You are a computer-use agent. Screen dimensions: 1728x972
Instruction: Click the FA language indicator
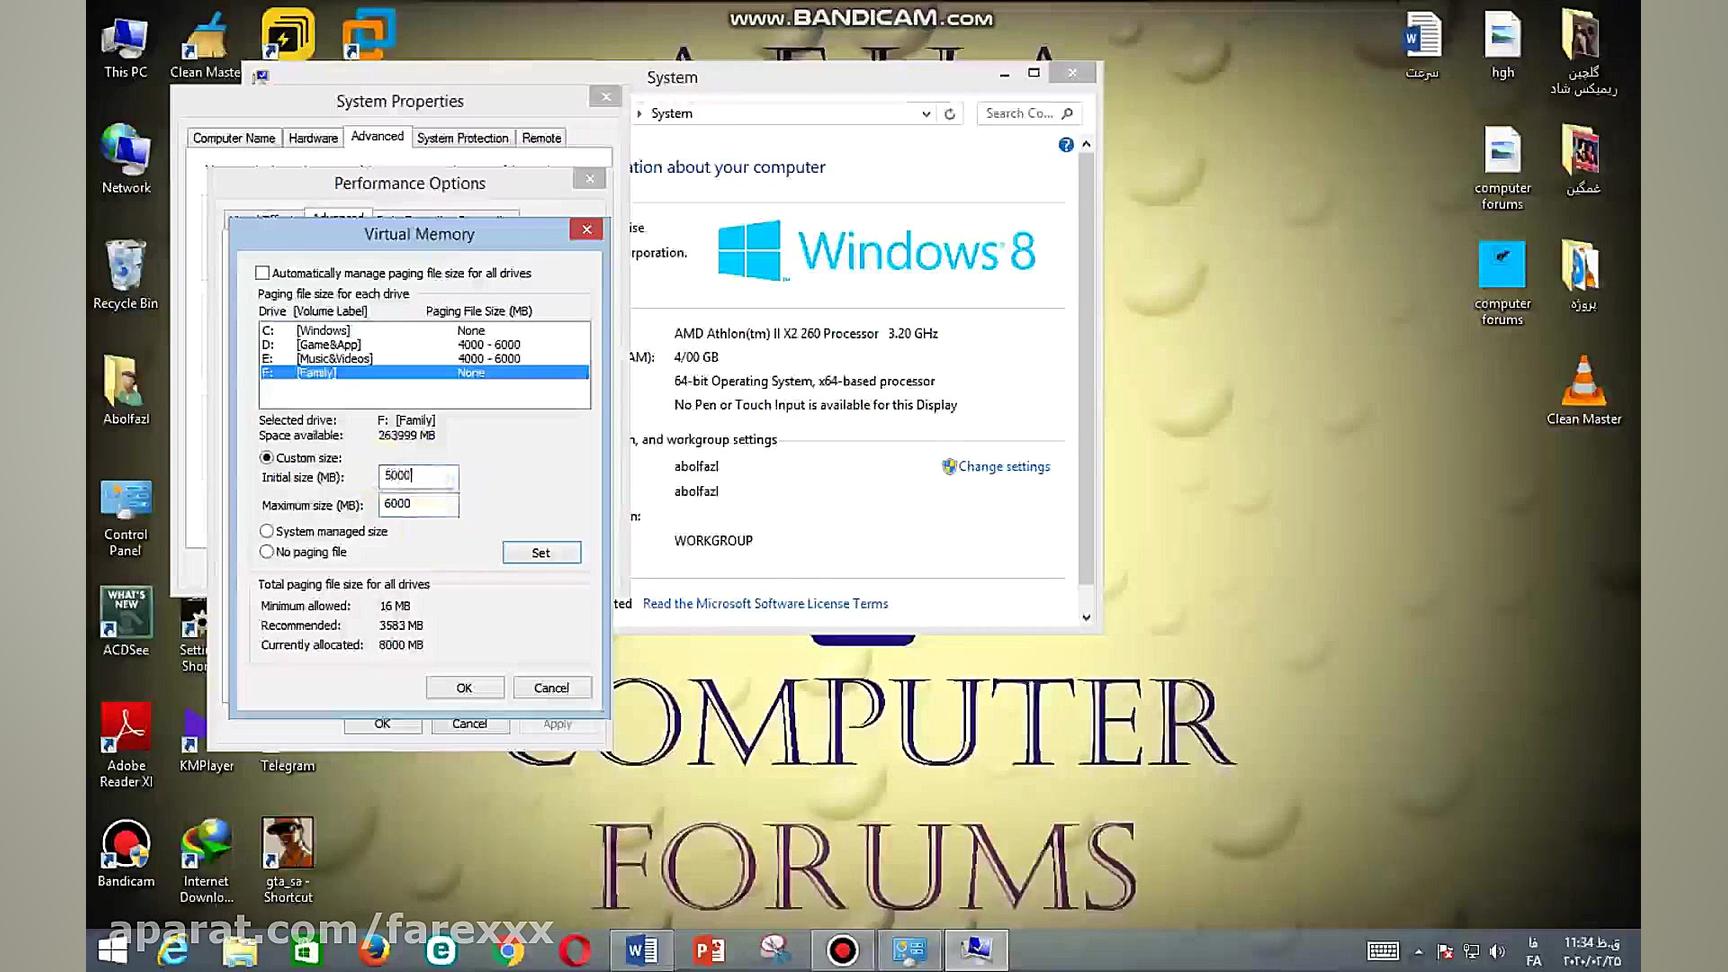(x=1534, y=952)
